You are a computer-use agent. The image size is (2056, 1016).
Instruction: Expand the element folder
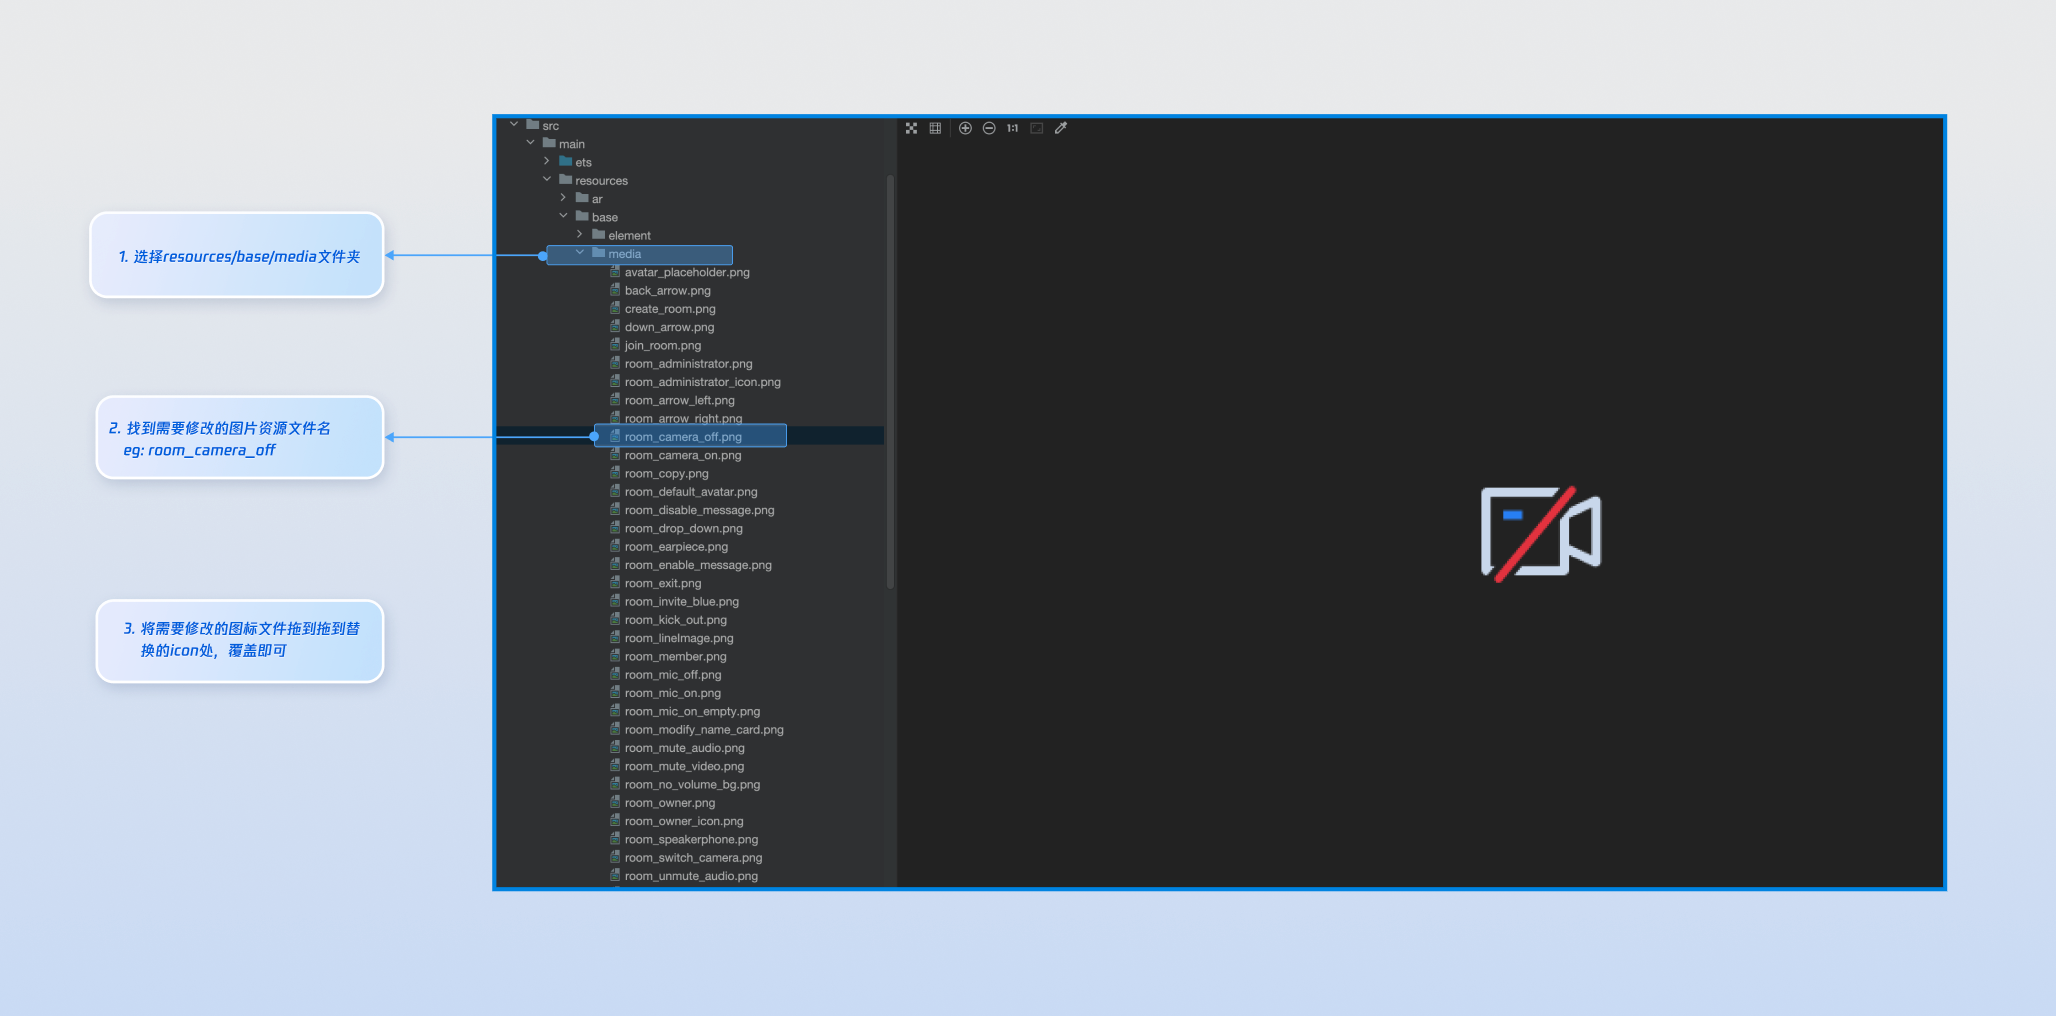pyautogui.click(x=579, y=234)
